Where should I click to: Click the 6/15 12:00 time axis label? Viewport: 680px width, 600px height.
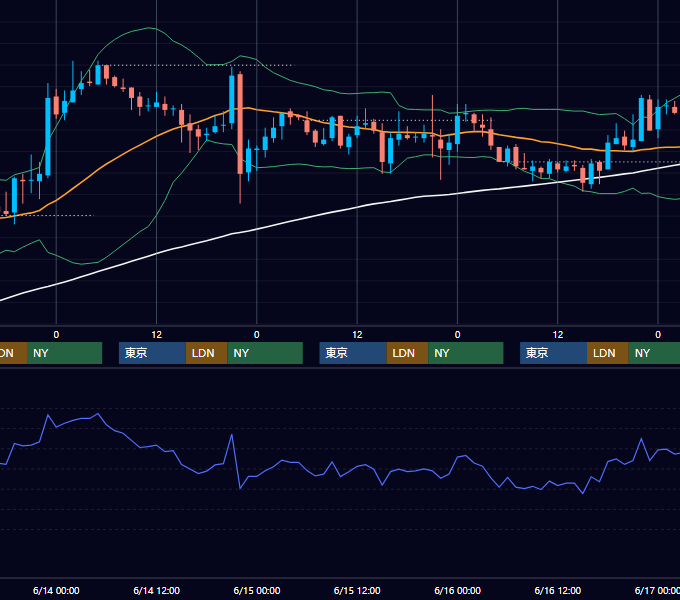coord(357,590)
